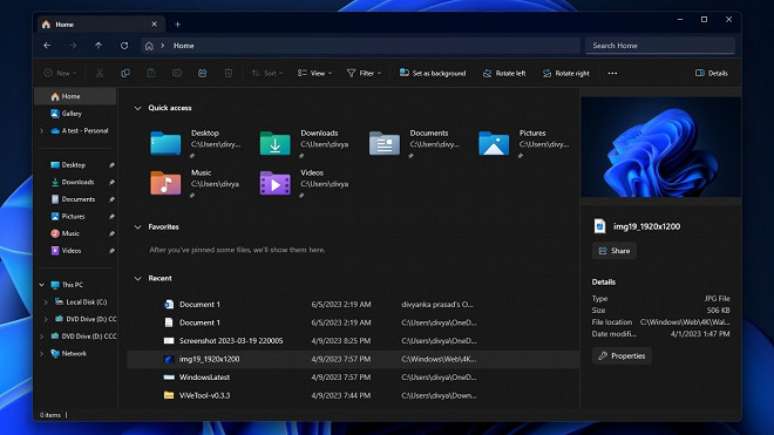Collapse the Quick access section
774x435 pixels.
(x=138, y=108)
